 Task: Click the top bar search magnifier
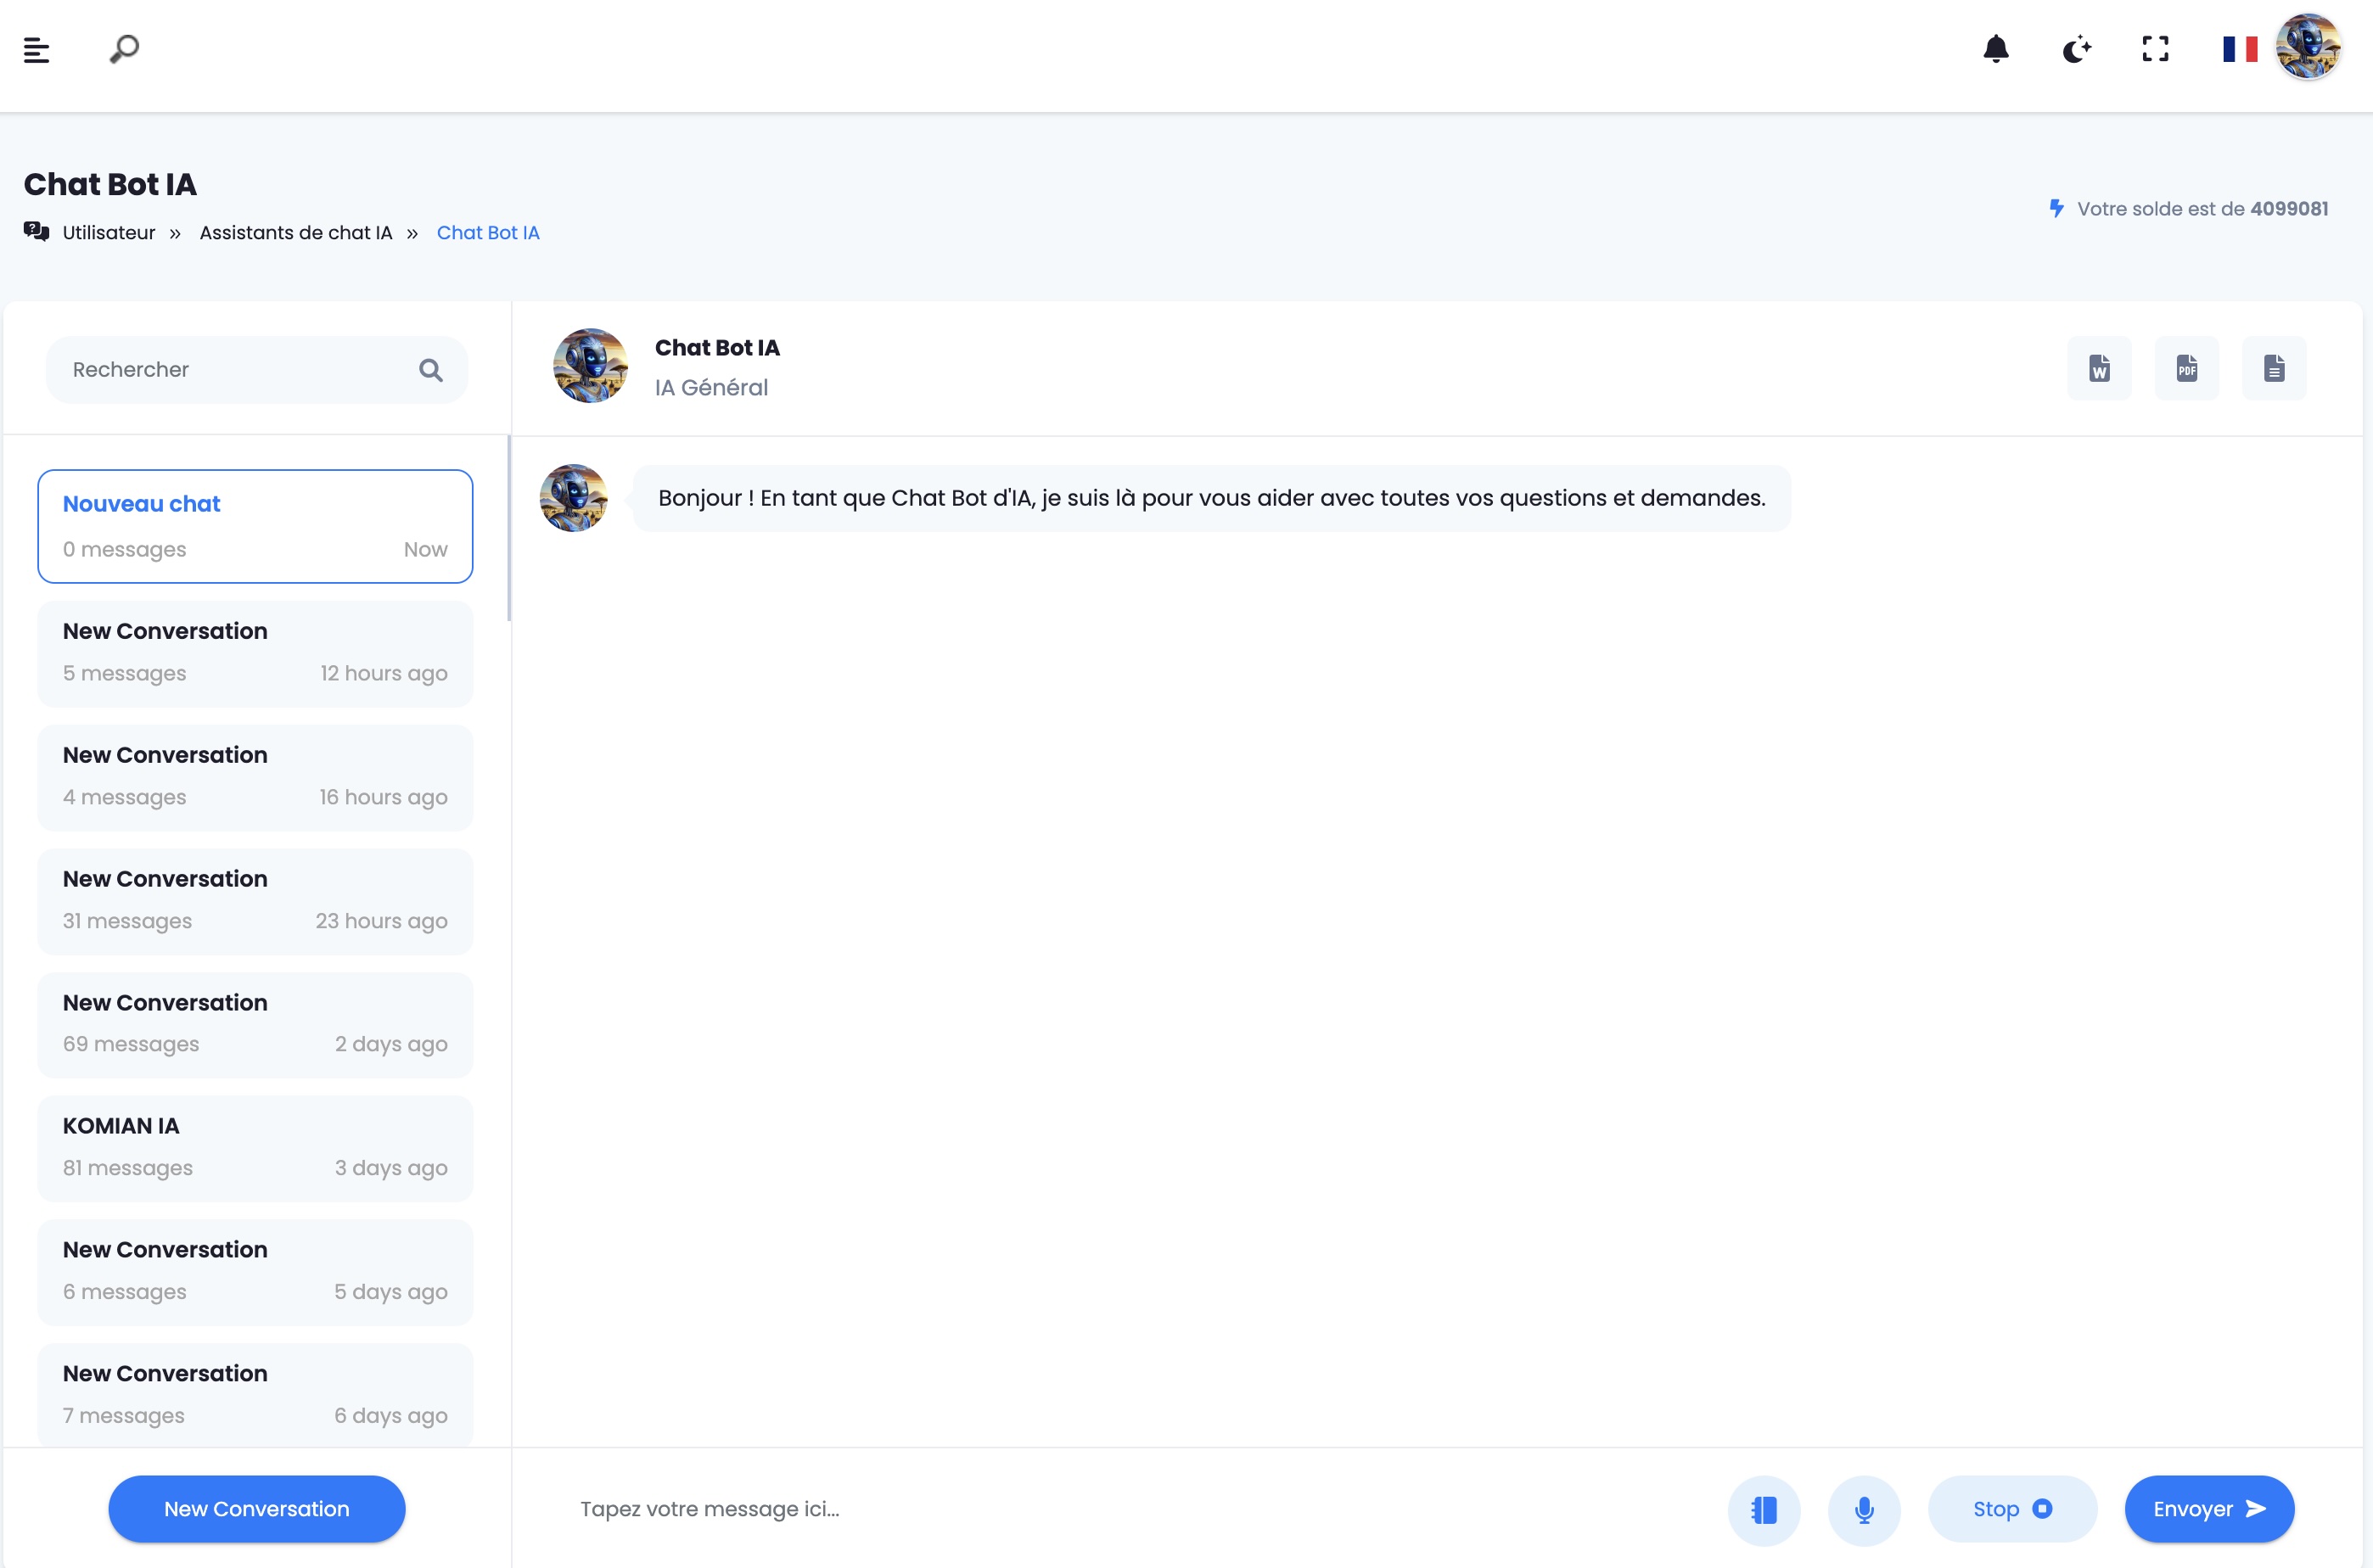[x=124, y=49]
